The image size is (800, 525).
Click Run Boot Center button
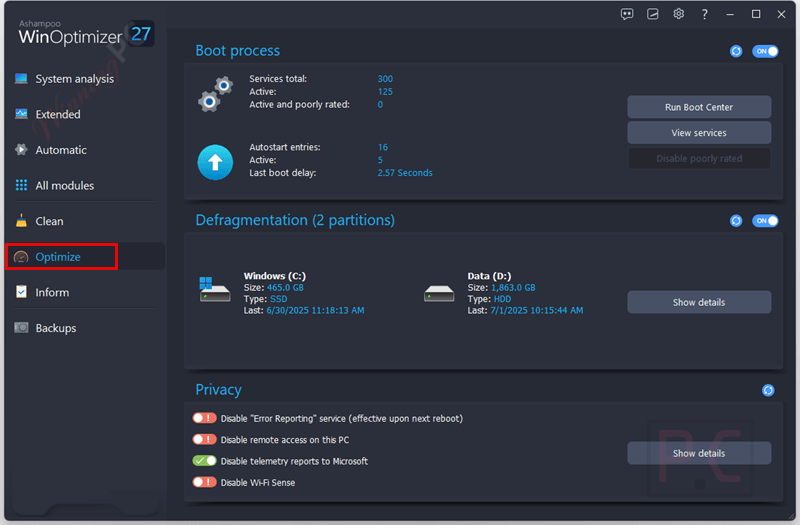tap(699, 107)
